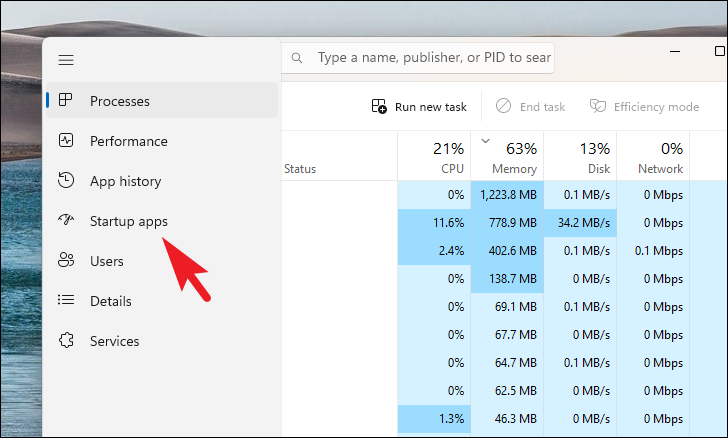Sort by the Memory column header
The height and width of the screenshot is (438, 728).
[507, 157]
